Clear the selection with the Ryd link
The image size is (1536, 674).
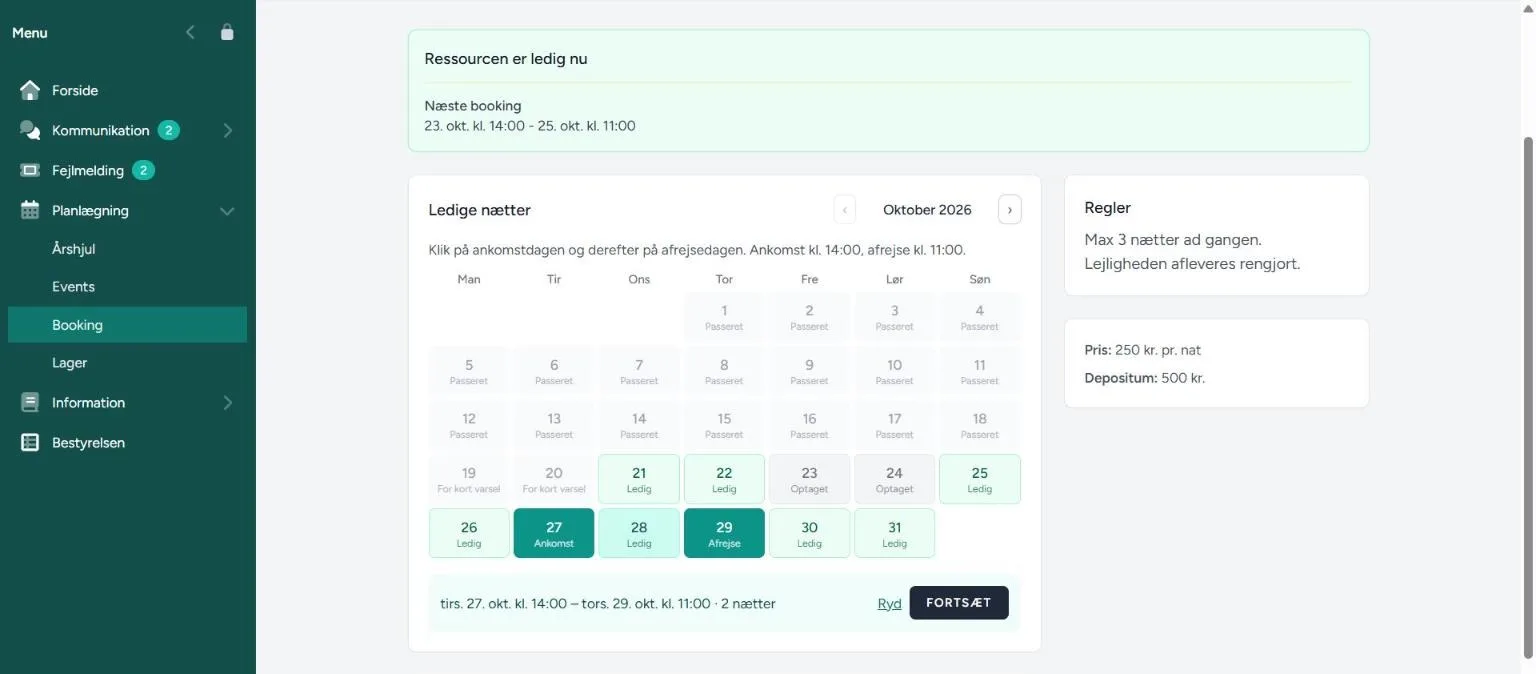(x=889, y=603)
